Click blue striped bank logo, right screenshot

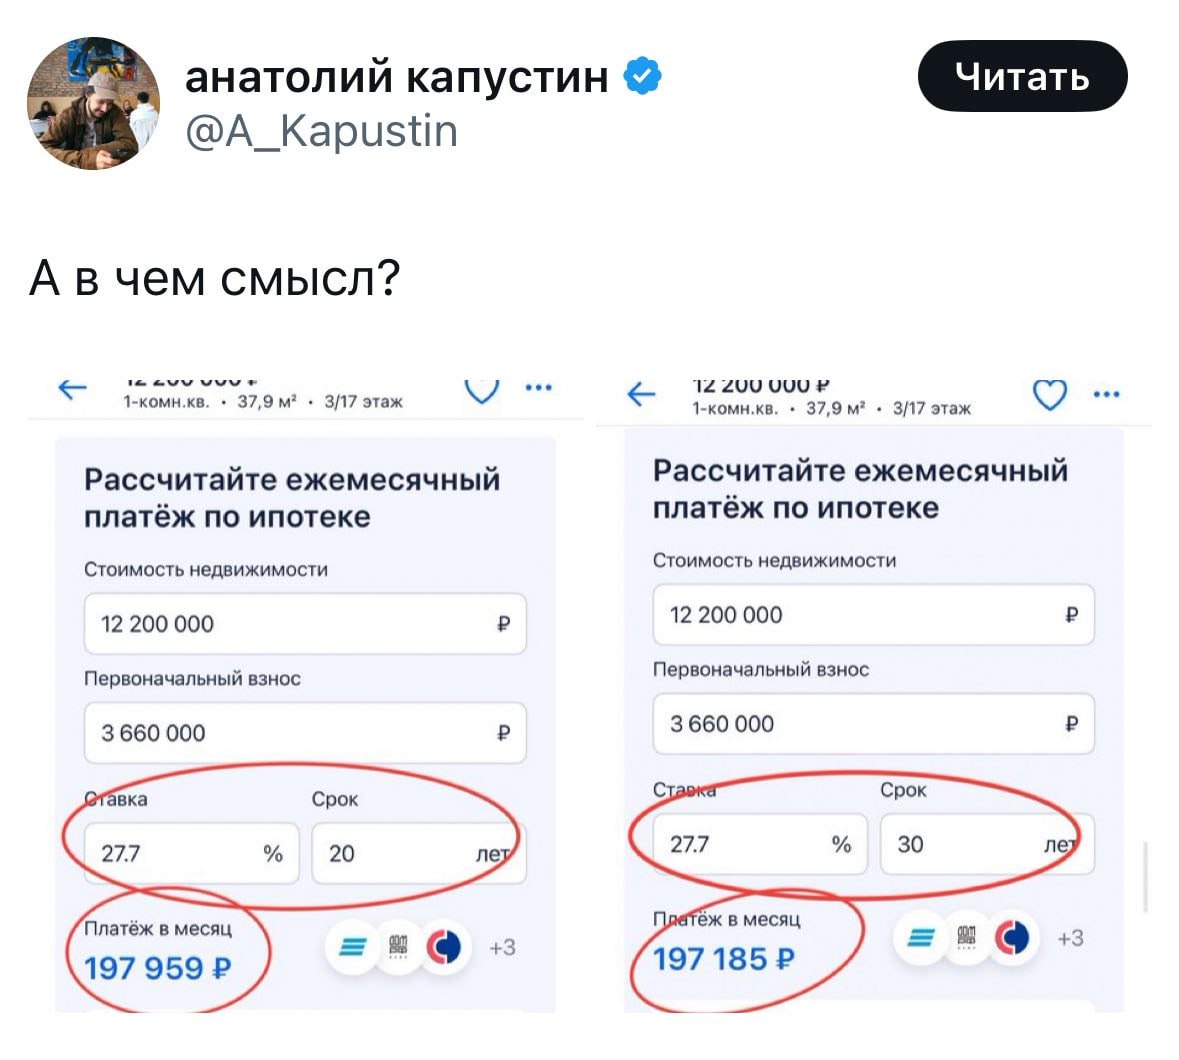click(921, 938)
